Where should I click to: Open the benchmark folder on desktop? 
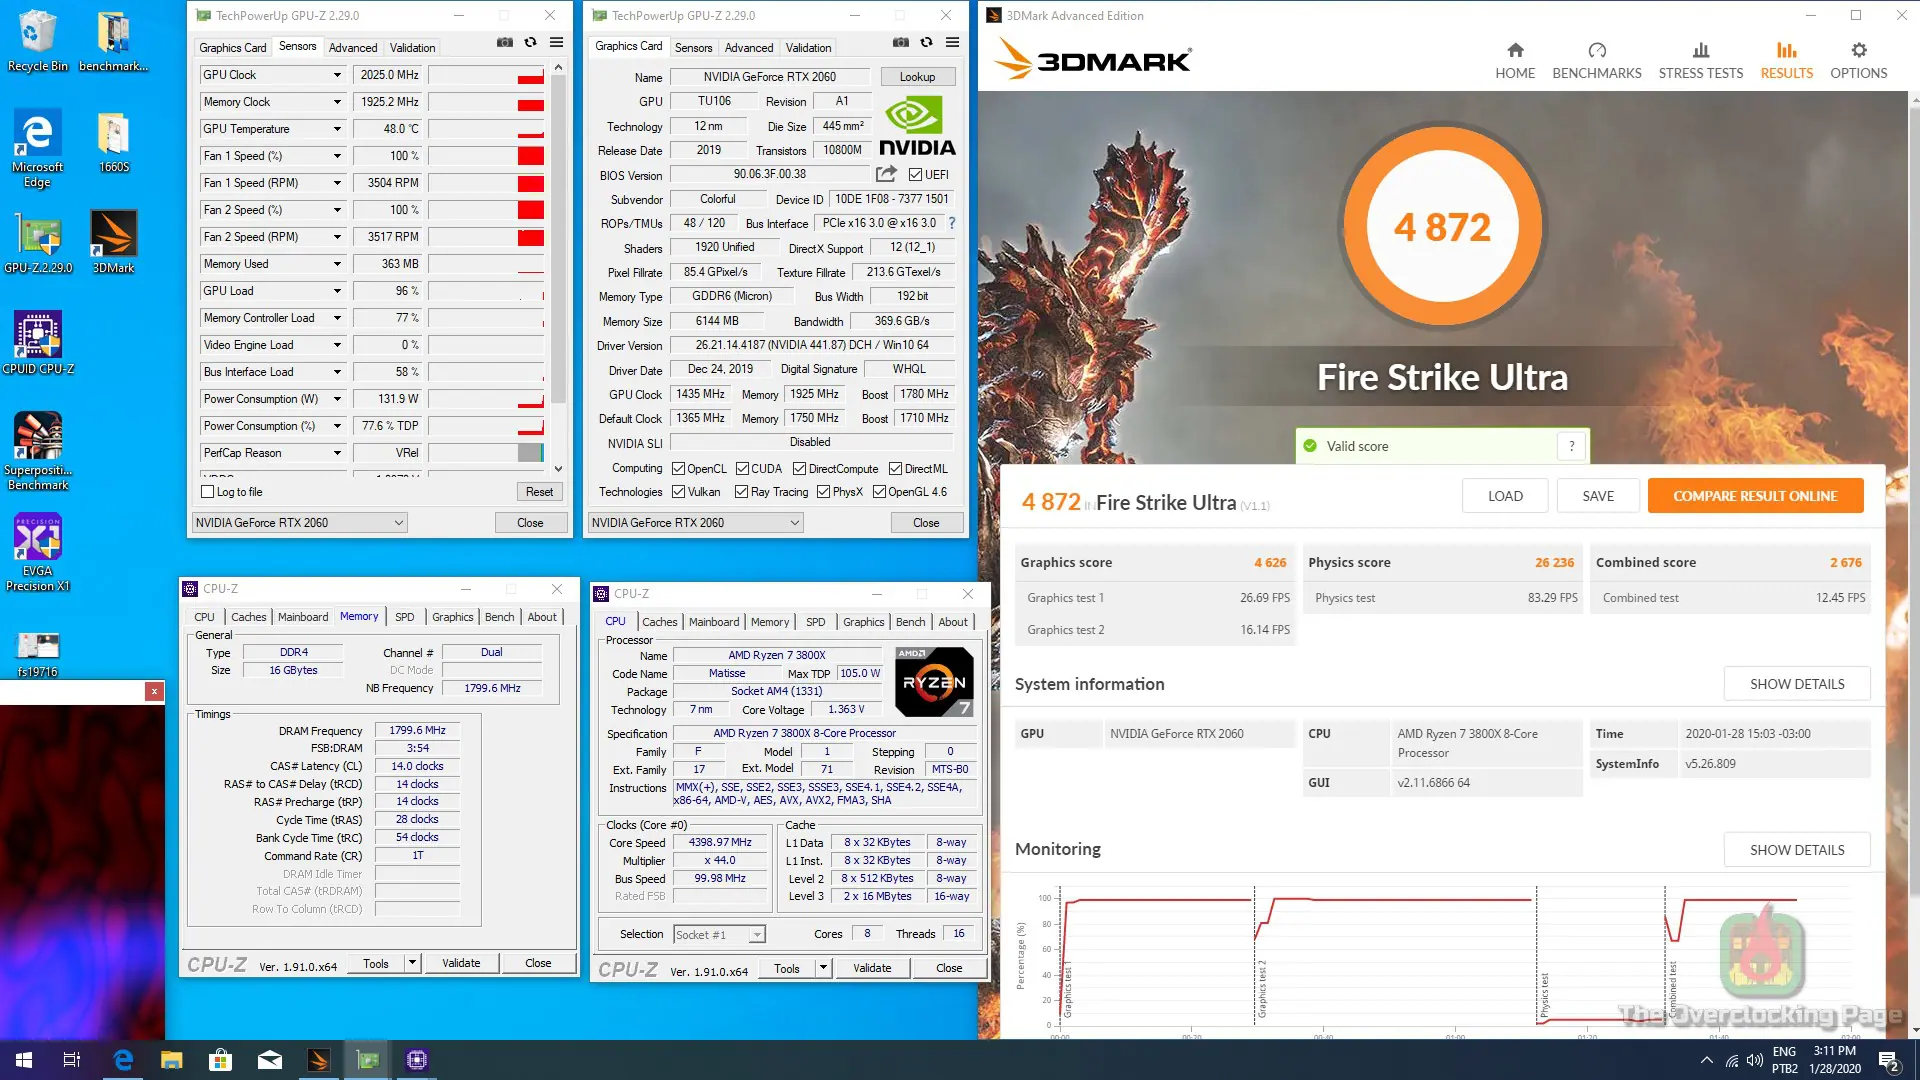(113, 41)
